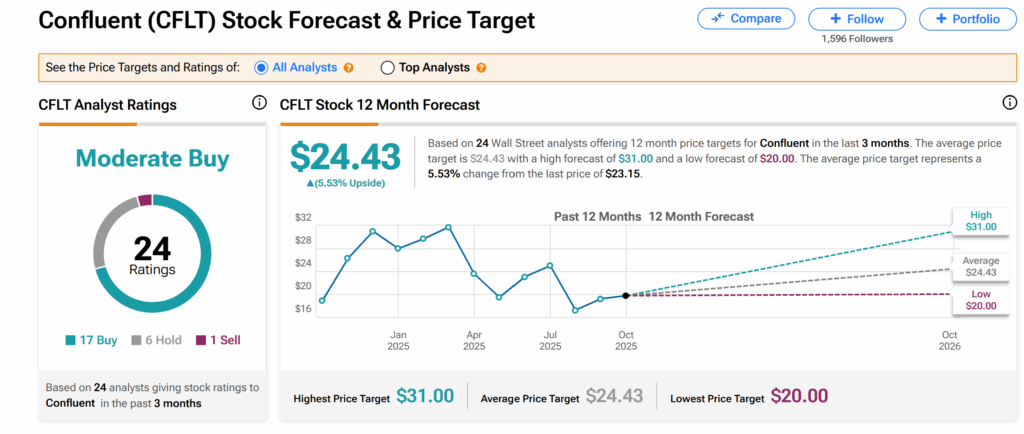Follow the Confluent stock
The height and width of the screenshot is (434, 1024).
[x=857, y=19]
